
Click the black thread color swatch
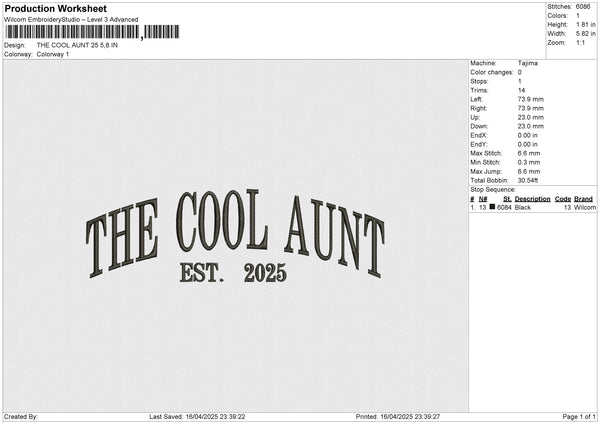[492, 207]
